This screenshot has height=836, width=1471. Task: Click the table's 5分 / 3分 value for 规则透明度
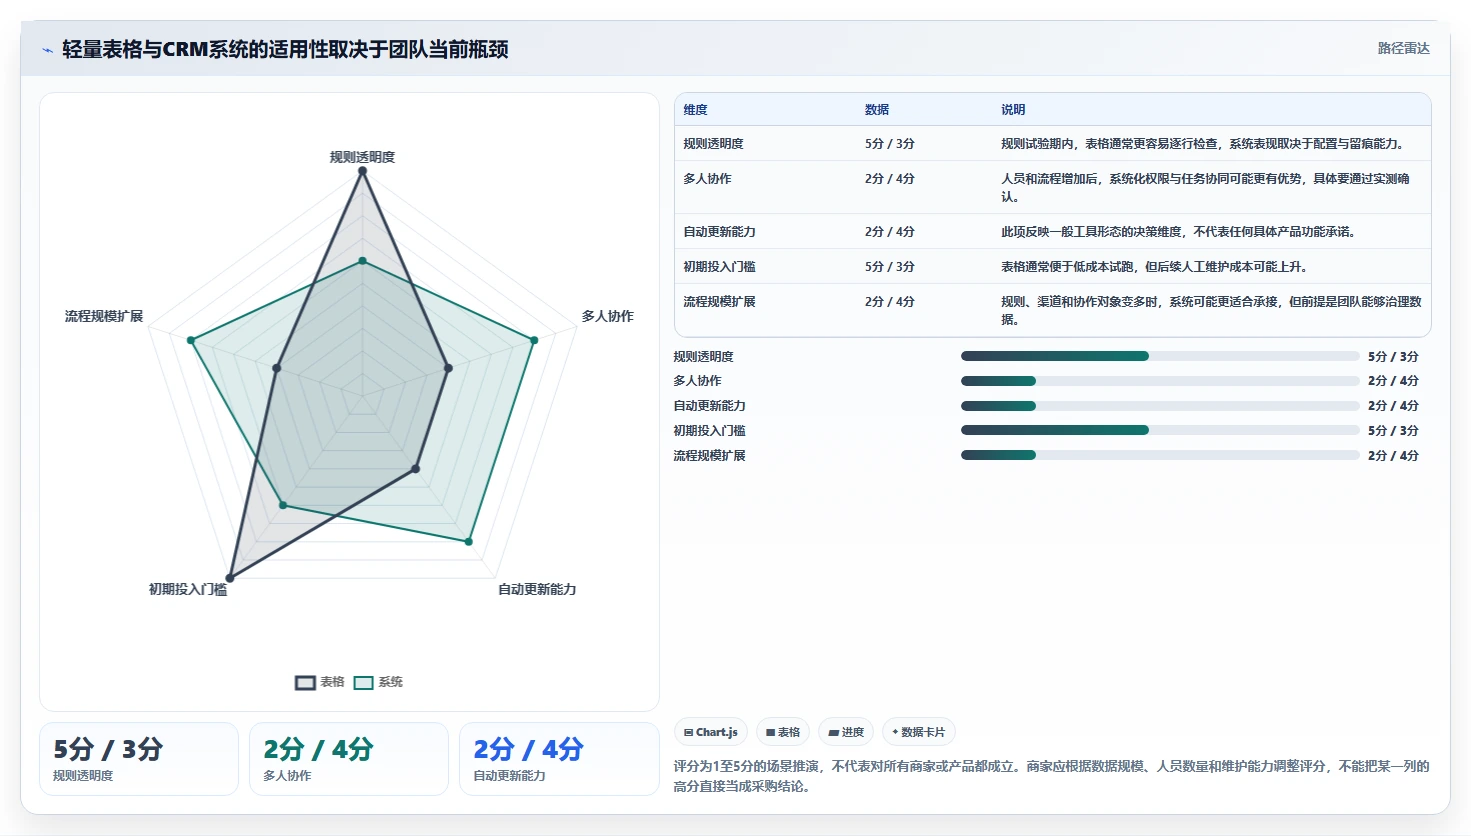click(x=890, y=144)
